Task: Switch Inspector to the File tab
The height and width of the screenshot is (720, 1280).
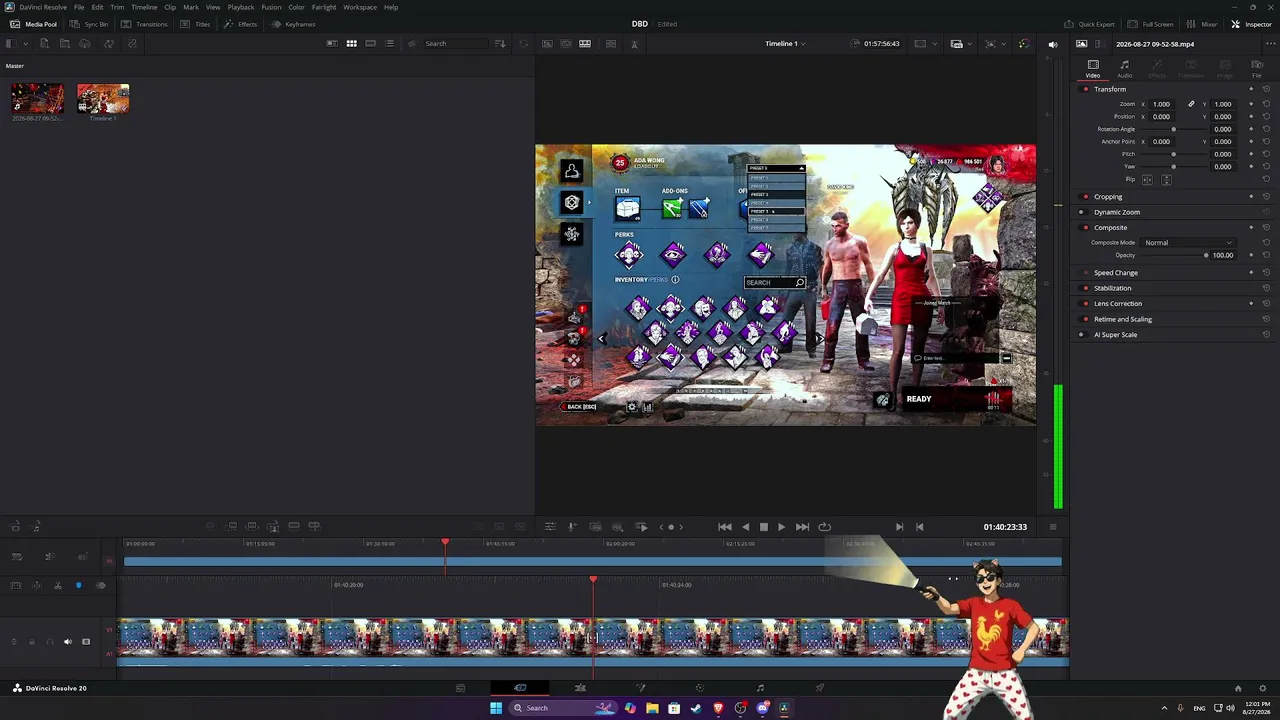Action: click(1257, 68)
